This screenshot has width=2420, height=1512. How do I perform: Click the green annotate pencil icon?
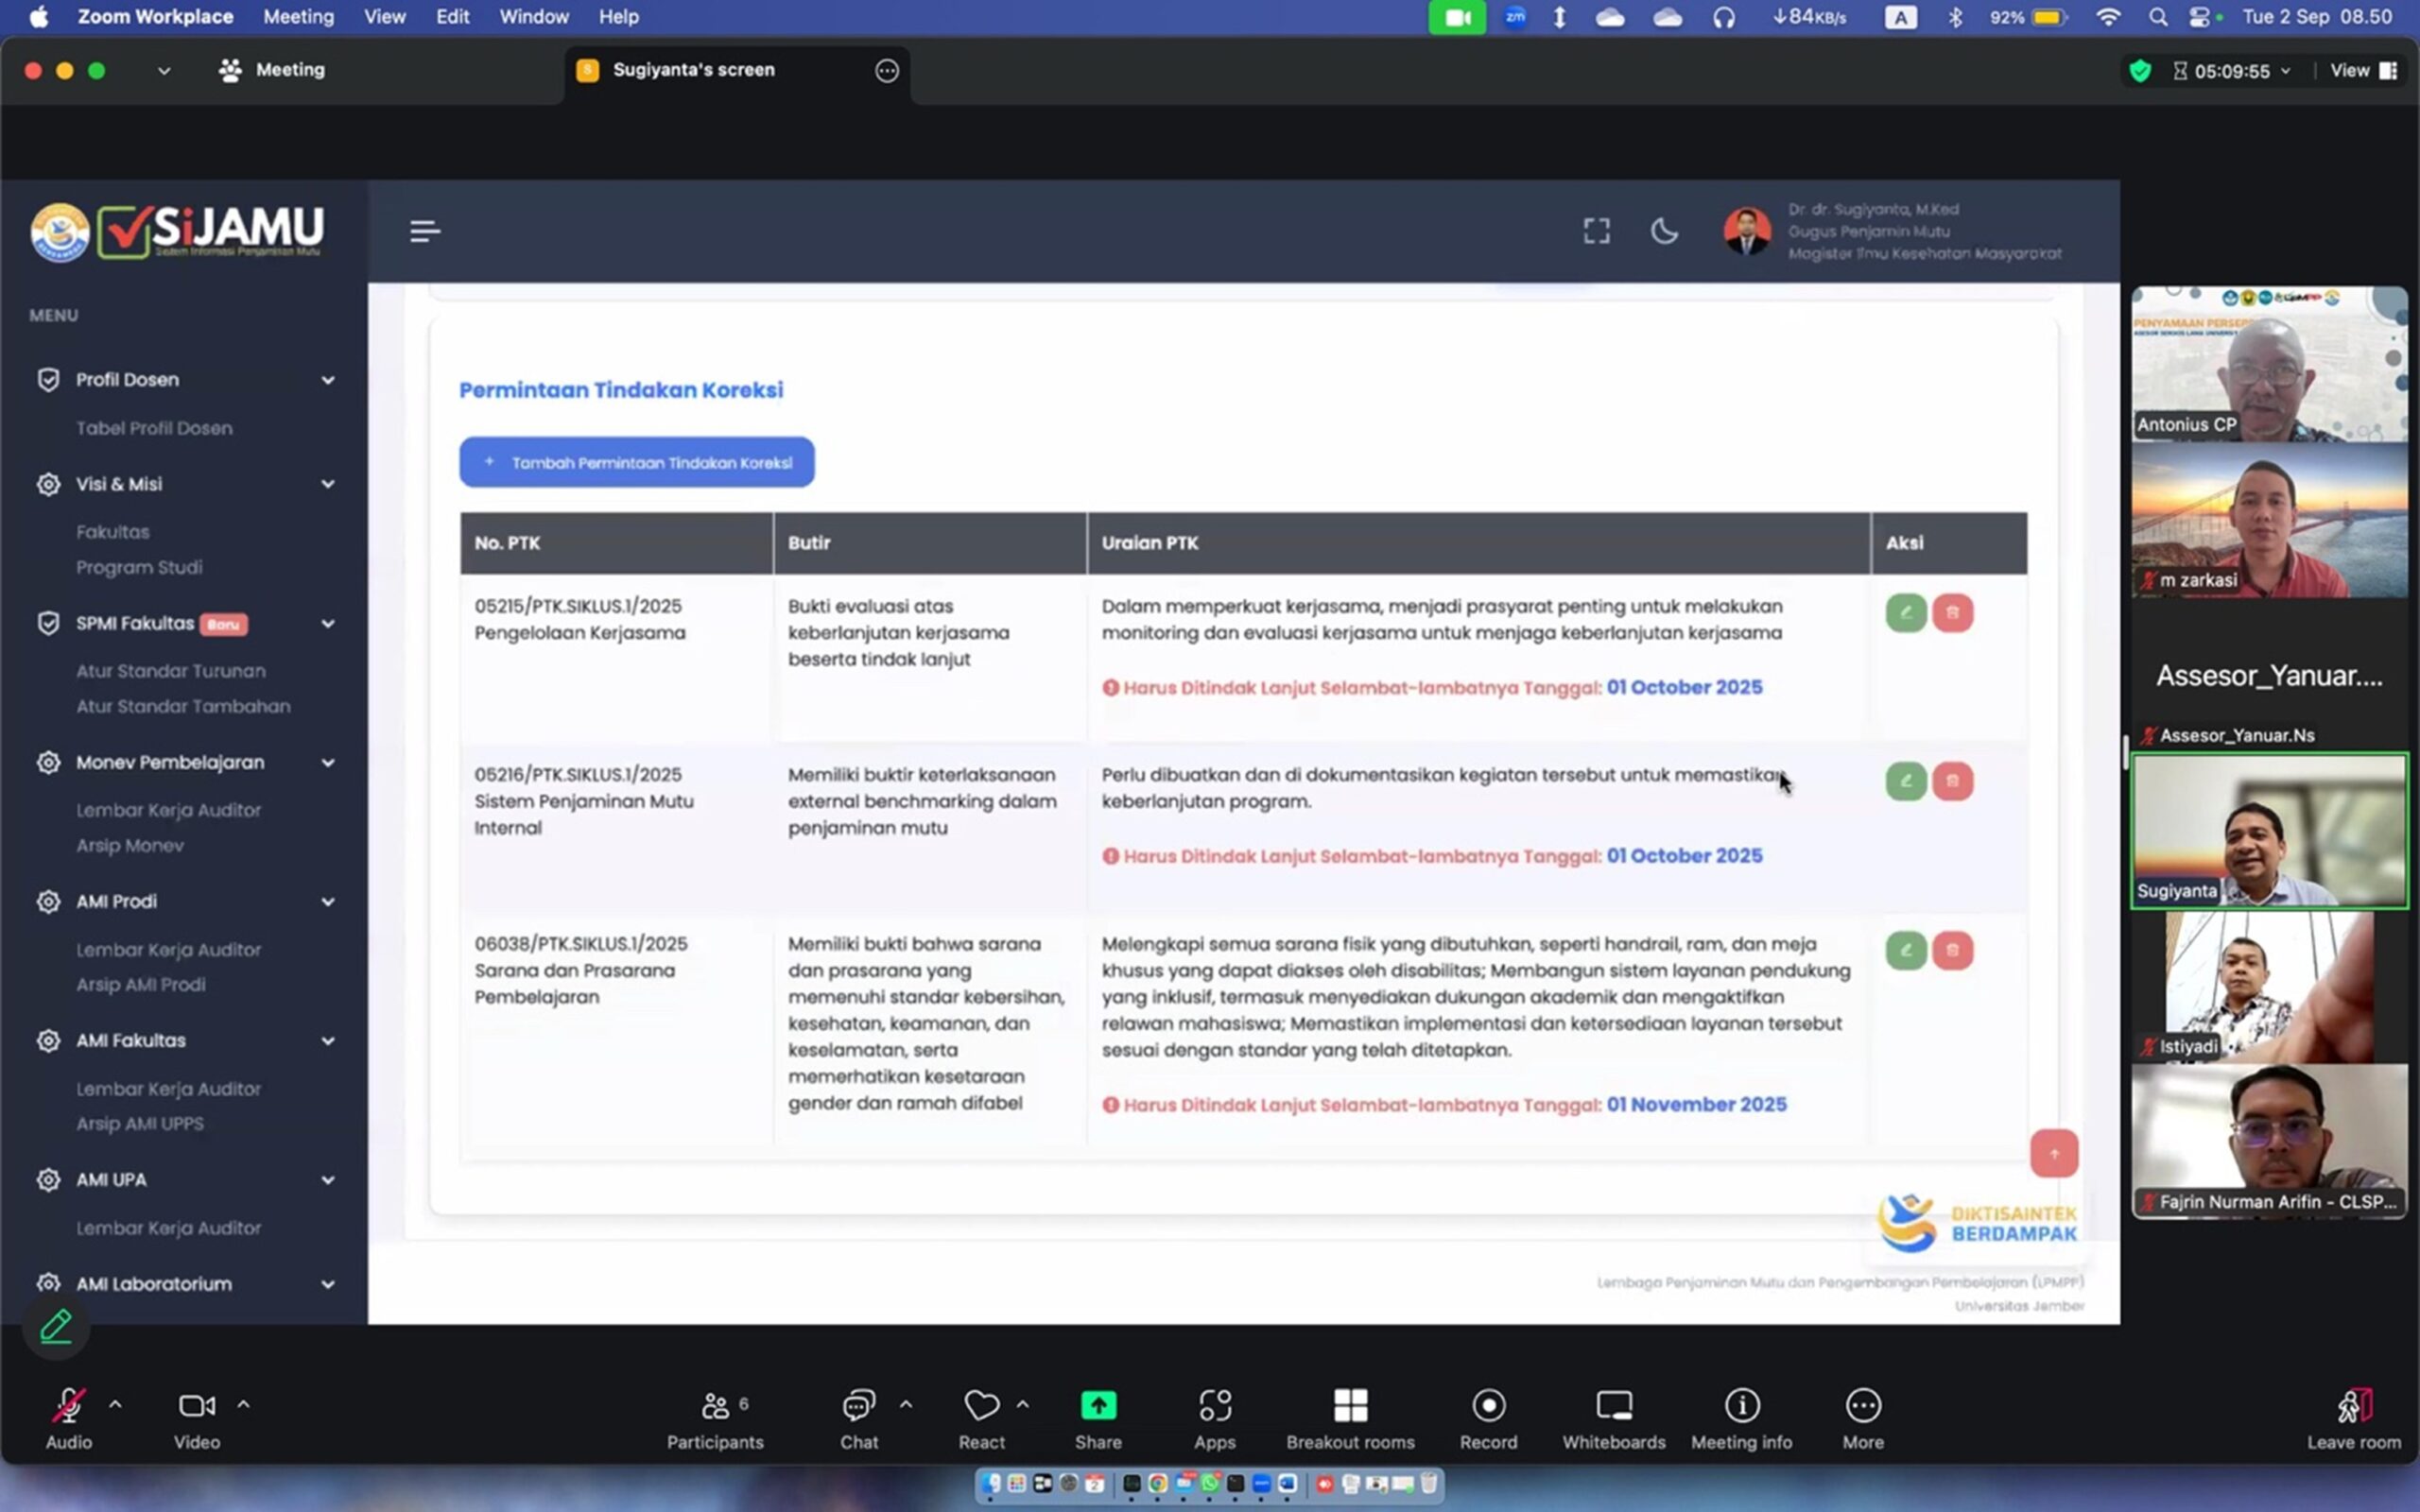(56, 1327)
